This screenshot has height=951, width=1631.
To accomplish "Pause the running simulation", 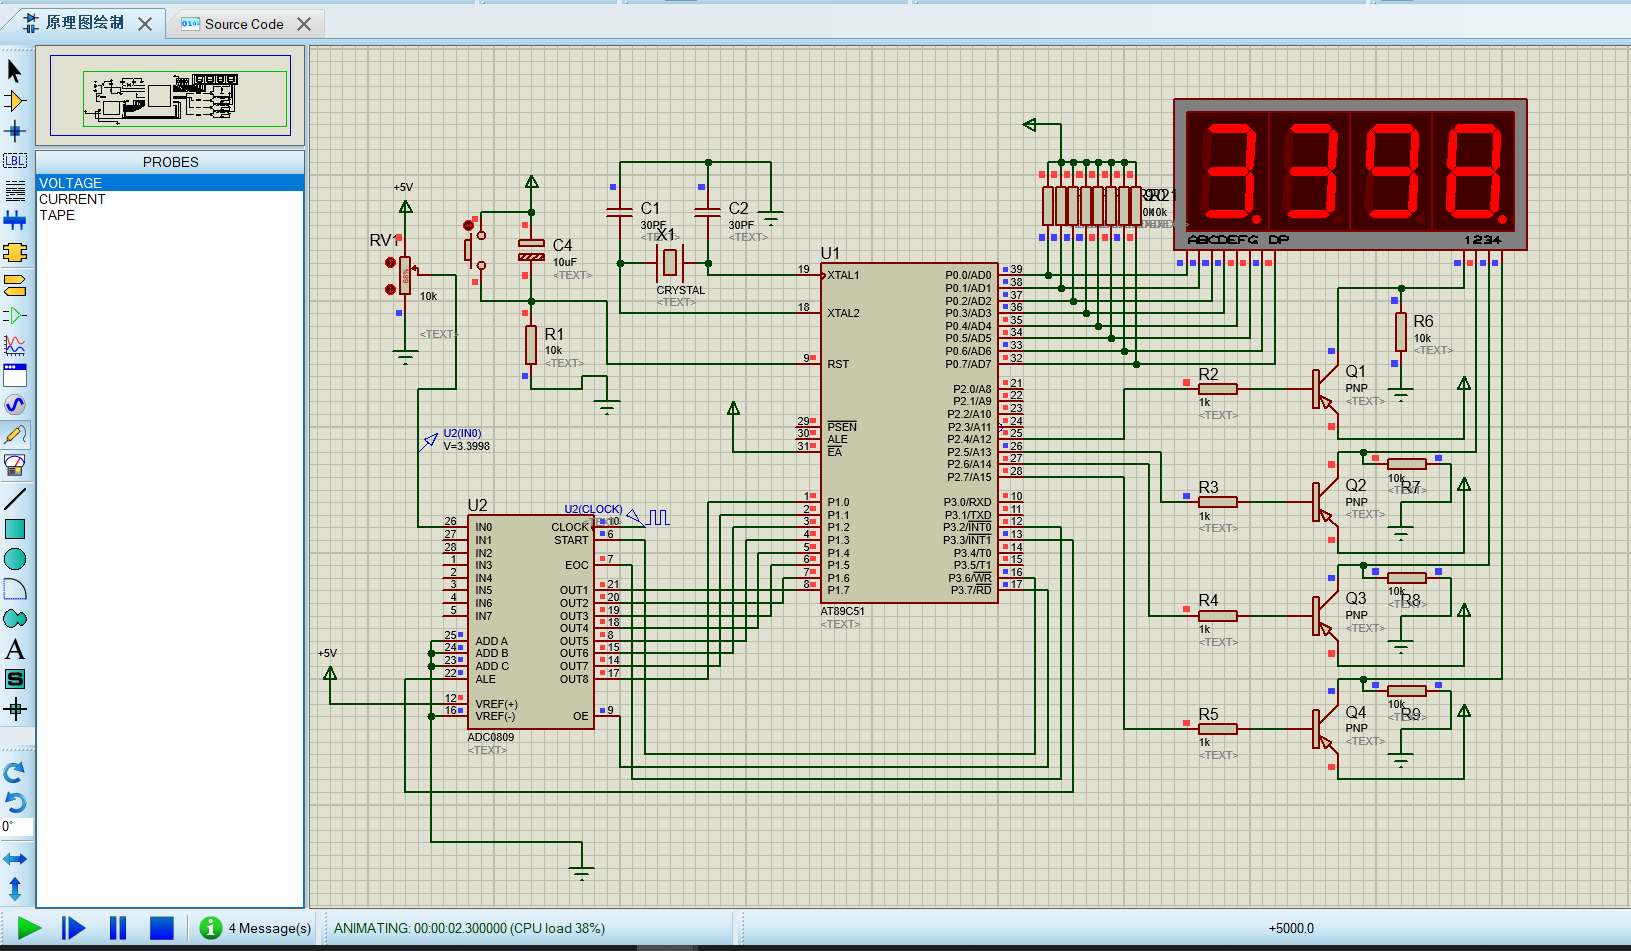I will 117,928.
